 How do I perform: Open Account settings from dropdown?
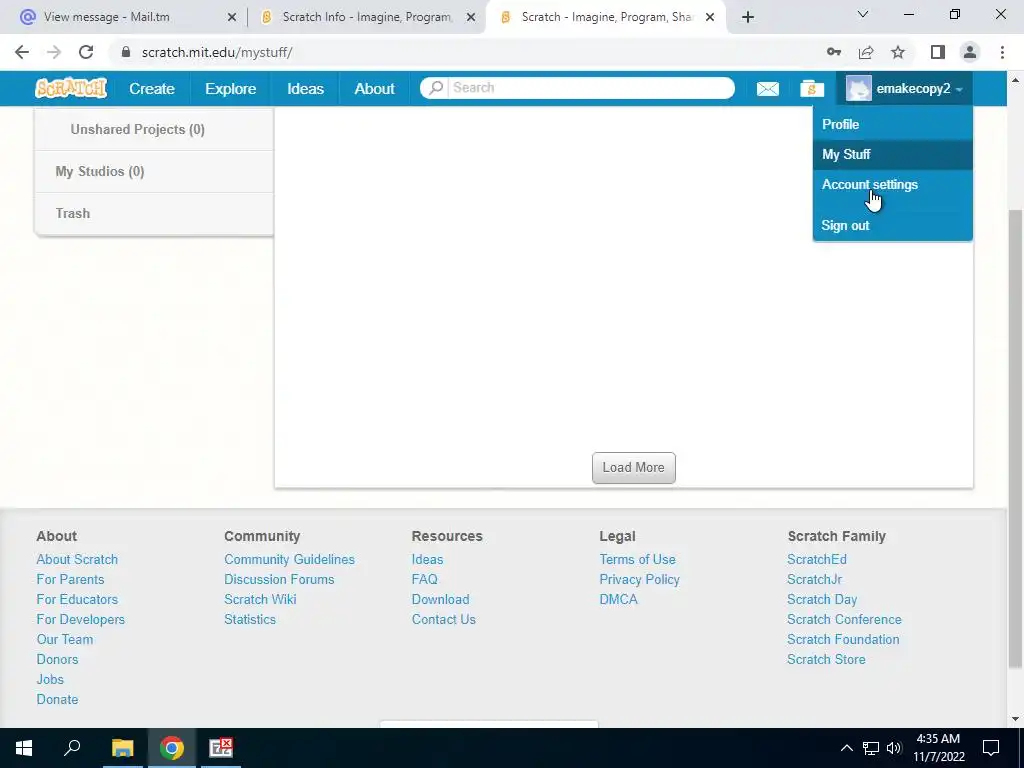tap(893, 184)
